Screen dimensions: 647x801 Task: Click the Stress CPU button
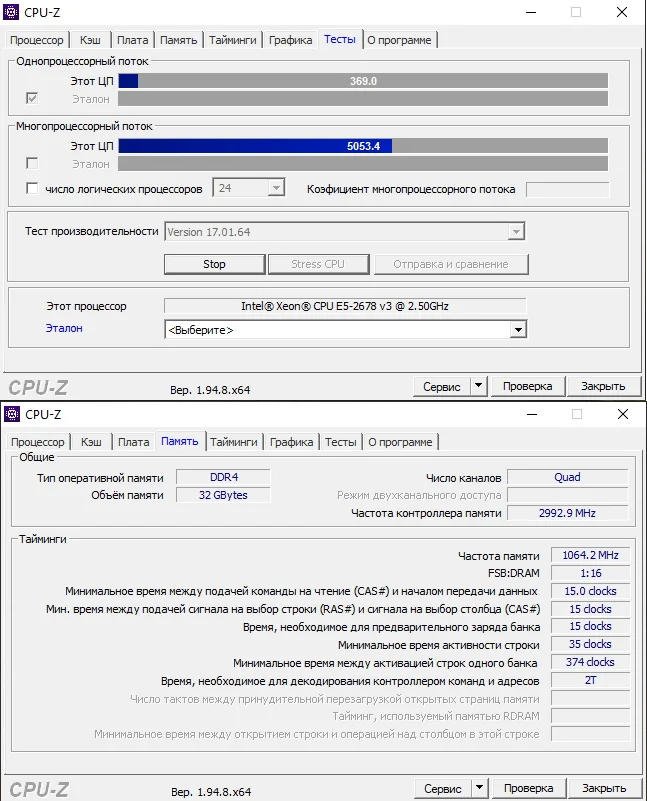coord(318,264)
